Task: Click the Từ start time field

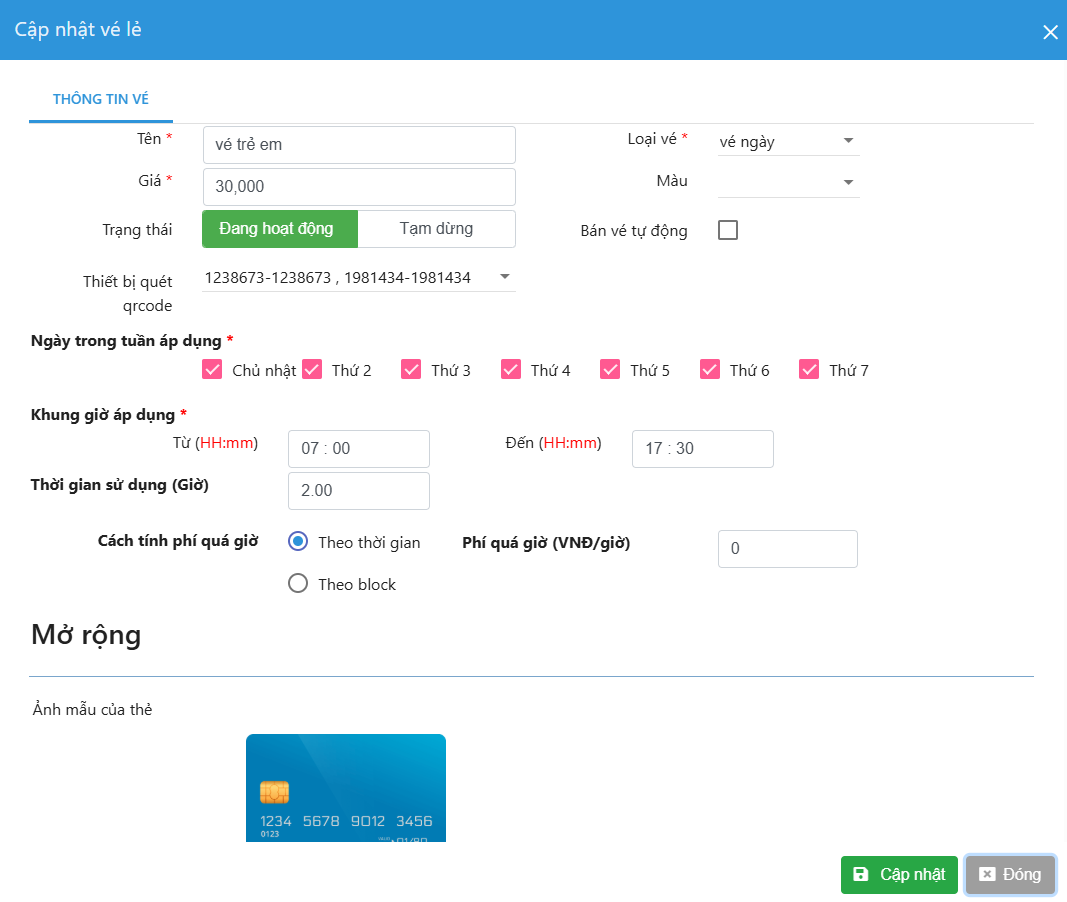Action: pos(358,449)
